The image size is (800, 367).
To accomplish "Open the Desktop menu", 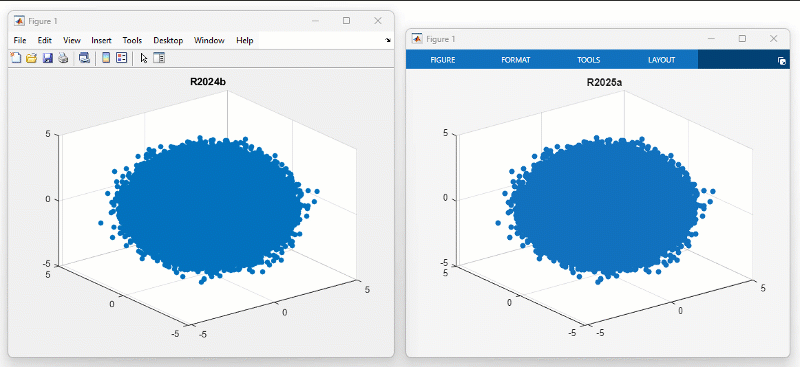I will (168, 40).
